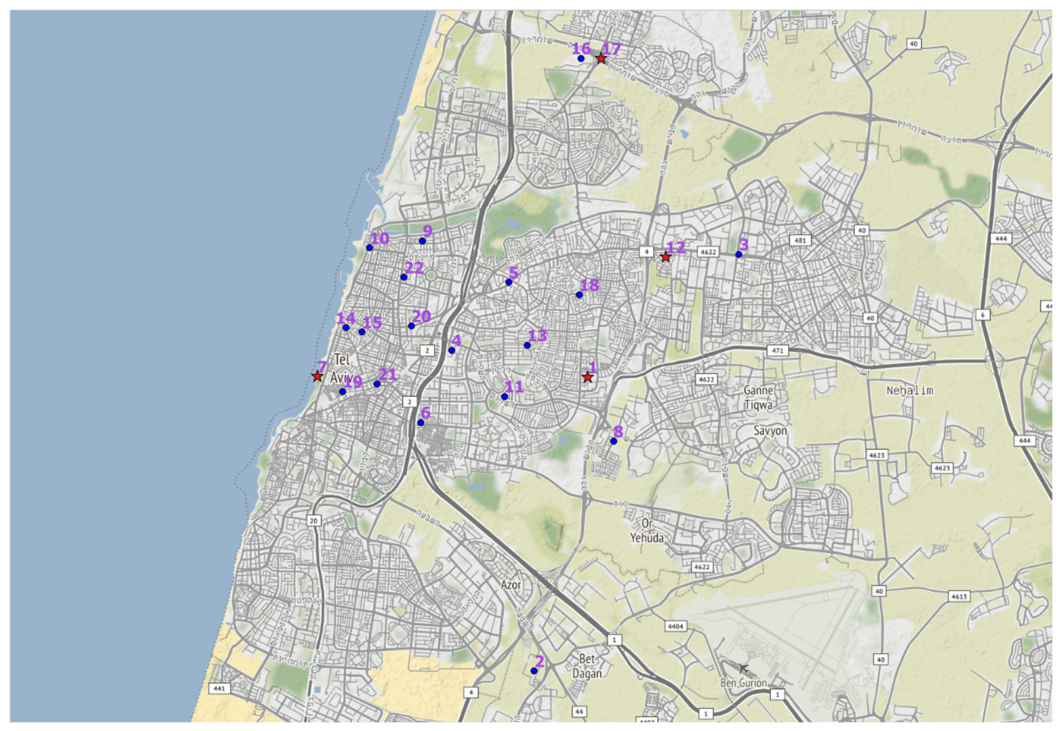Choose the blue dot marker labeled 13
This screenshot has height=731, width=1061.
point(527,346)
